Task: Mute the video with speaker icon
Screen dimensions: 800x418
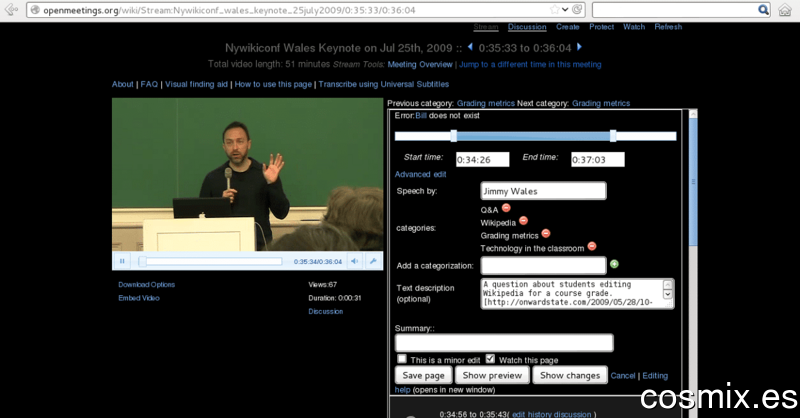Action: tap(355, 261)
